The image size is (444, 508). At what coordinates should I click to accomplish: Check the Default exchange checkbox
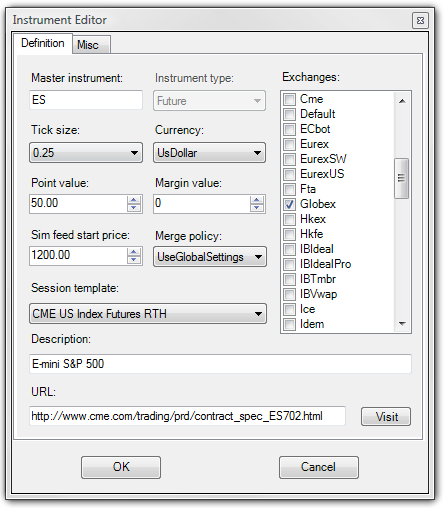(289, 114)
